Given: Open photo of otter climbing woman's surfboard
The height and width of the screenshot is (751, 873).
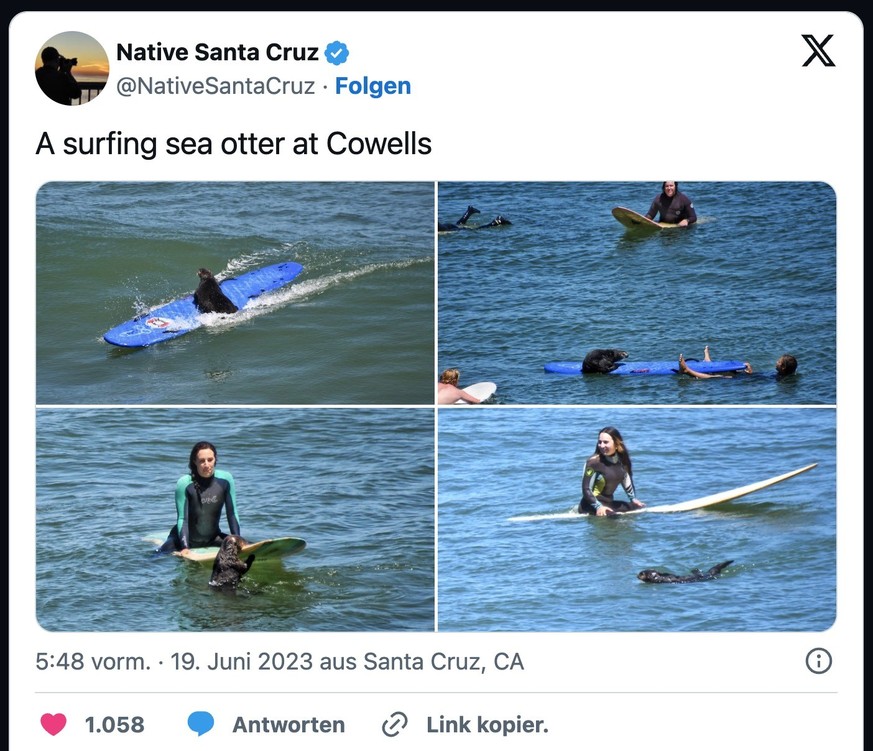Looking at the screenshot, I should tap(235, 519).
